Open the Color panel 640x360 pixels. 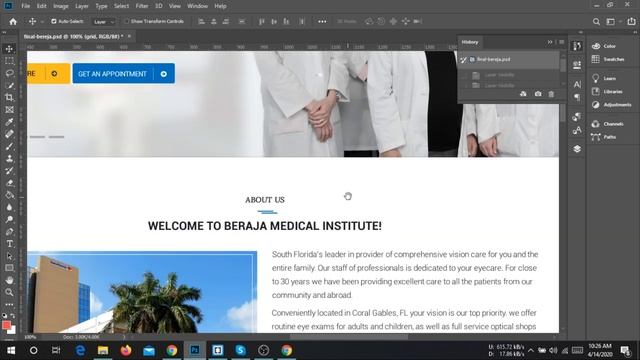click(x=609, y=46)
